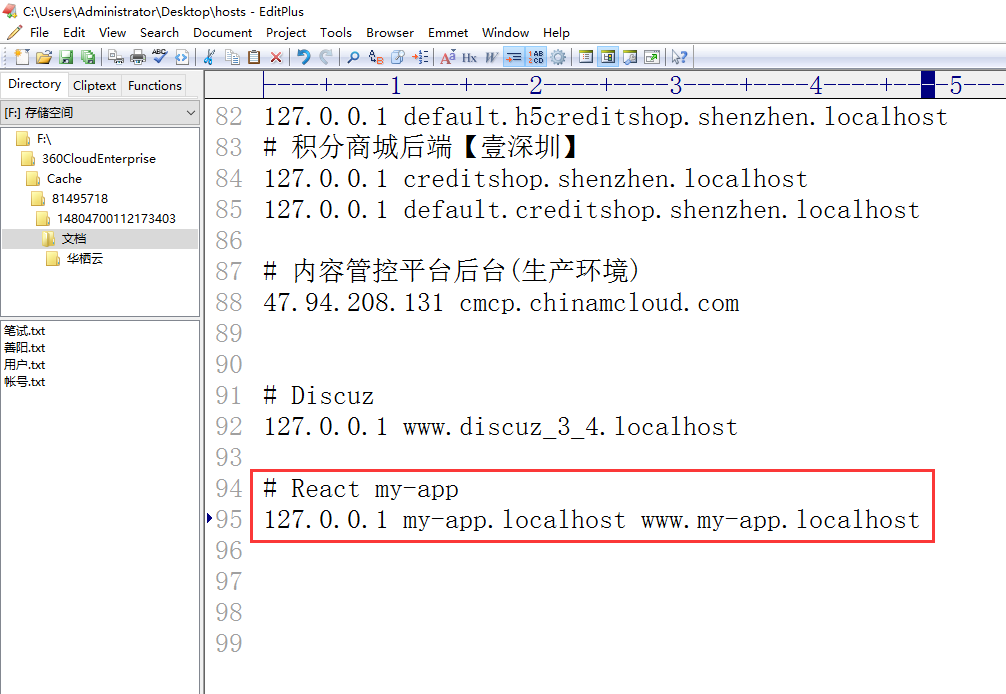The width and height of the screenshot is (1006, 694).
Task: Save the hosts file with the Save icon
Action: (65, 57)
